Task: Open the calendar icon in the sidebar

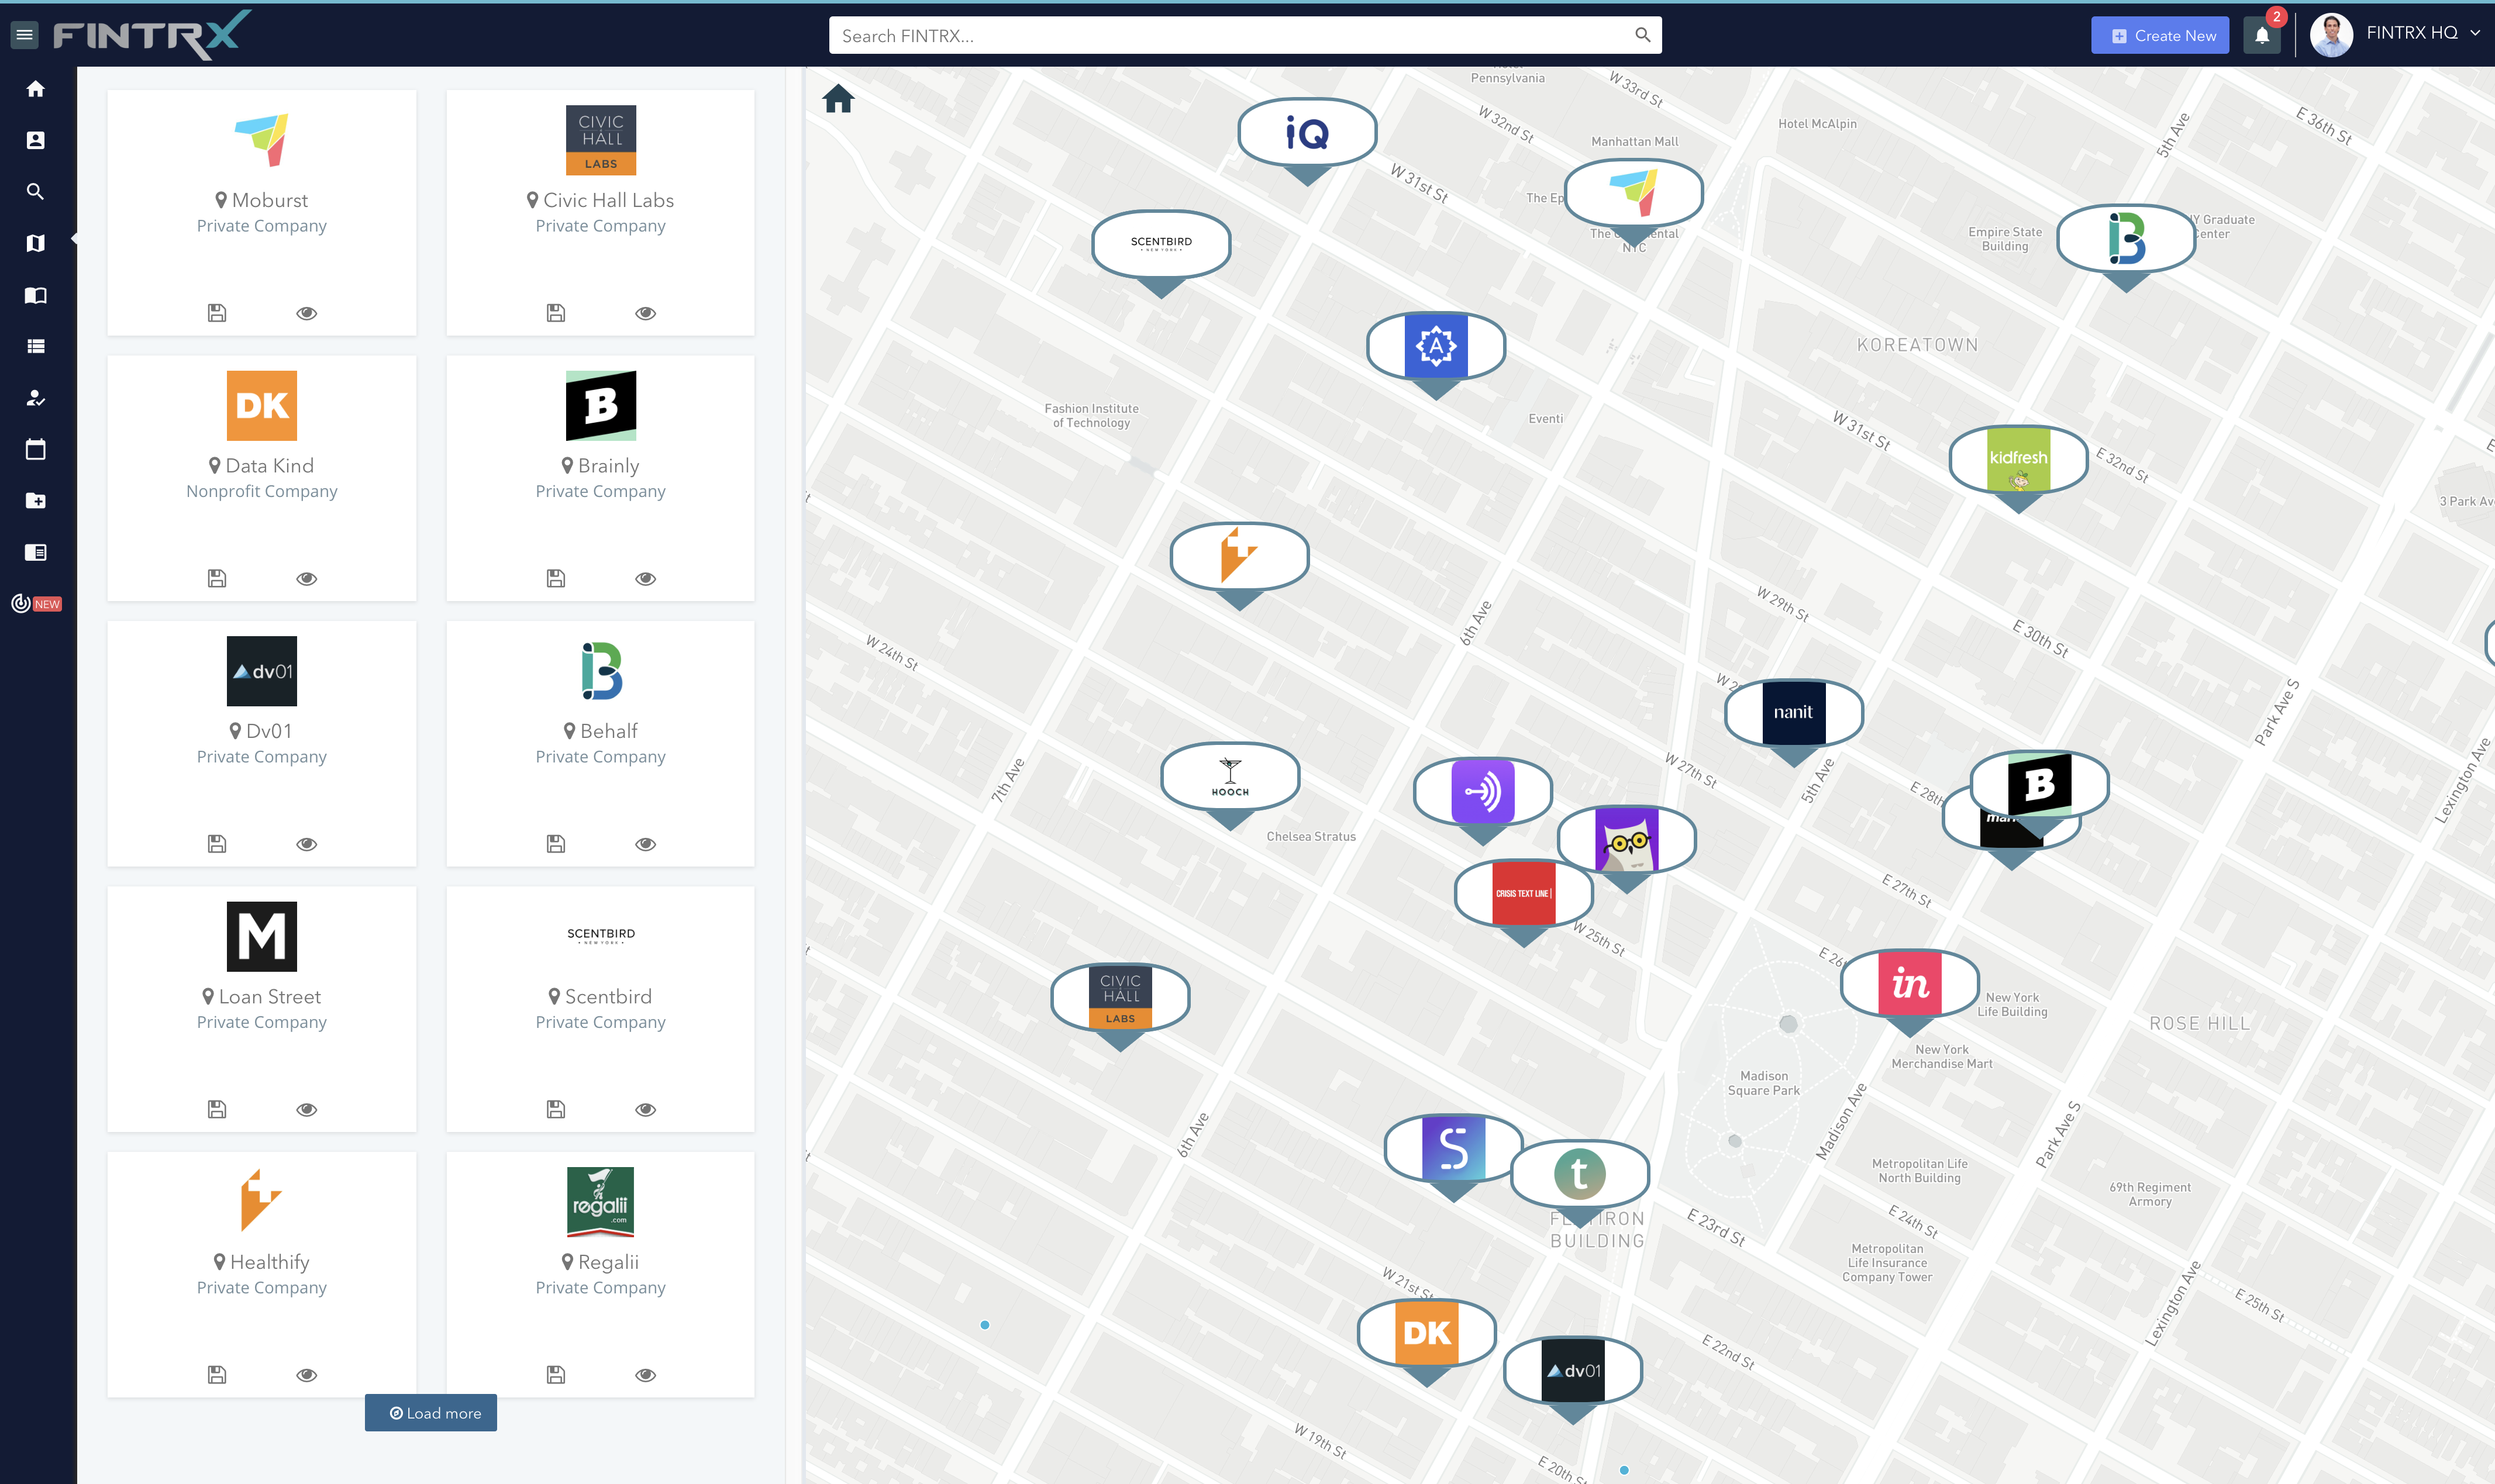Action: pyautogui.click(x=35, y=449)
